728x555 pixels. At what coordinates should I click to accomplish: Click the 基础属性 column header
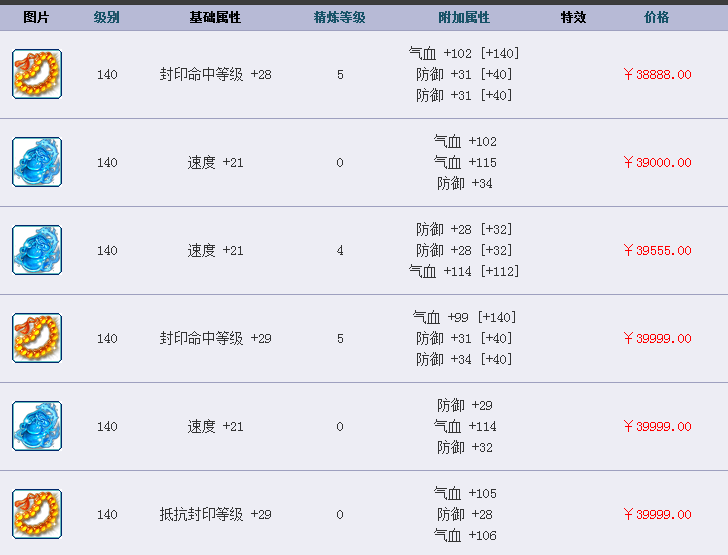[x=215, y=18]
